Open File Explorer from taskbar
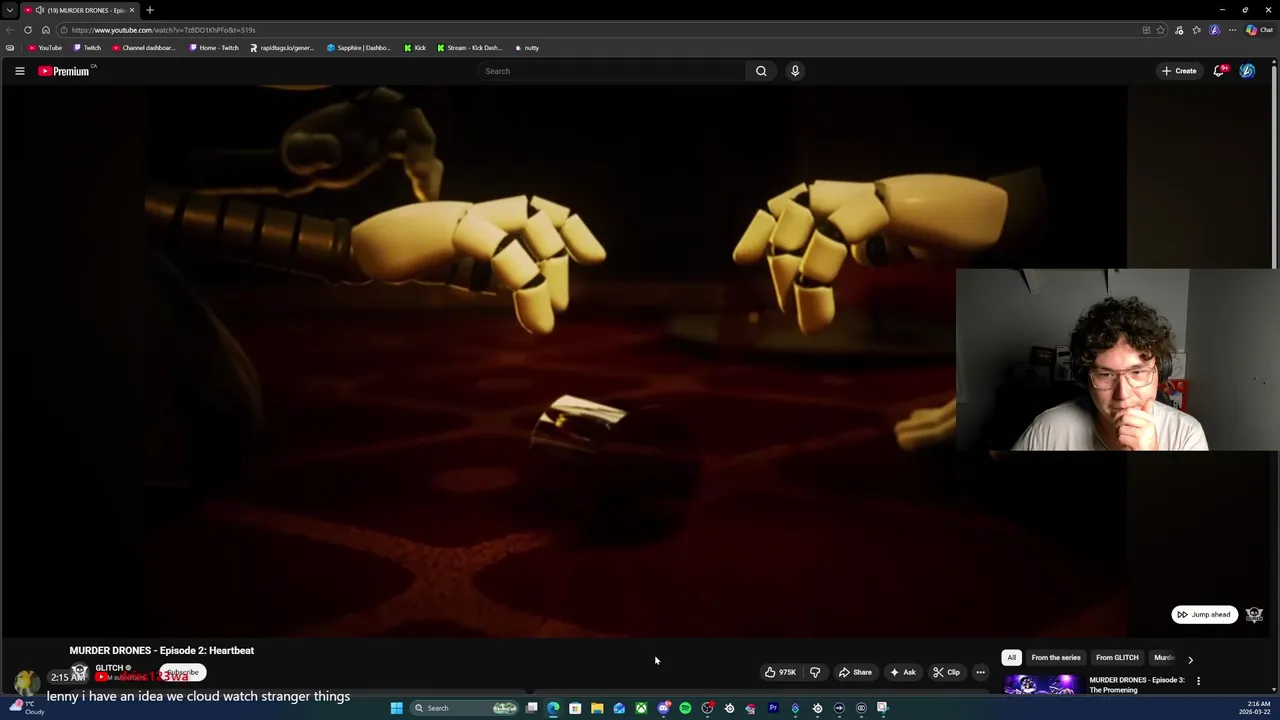This screenshot has width=1280, height=720. pos(597,708)
